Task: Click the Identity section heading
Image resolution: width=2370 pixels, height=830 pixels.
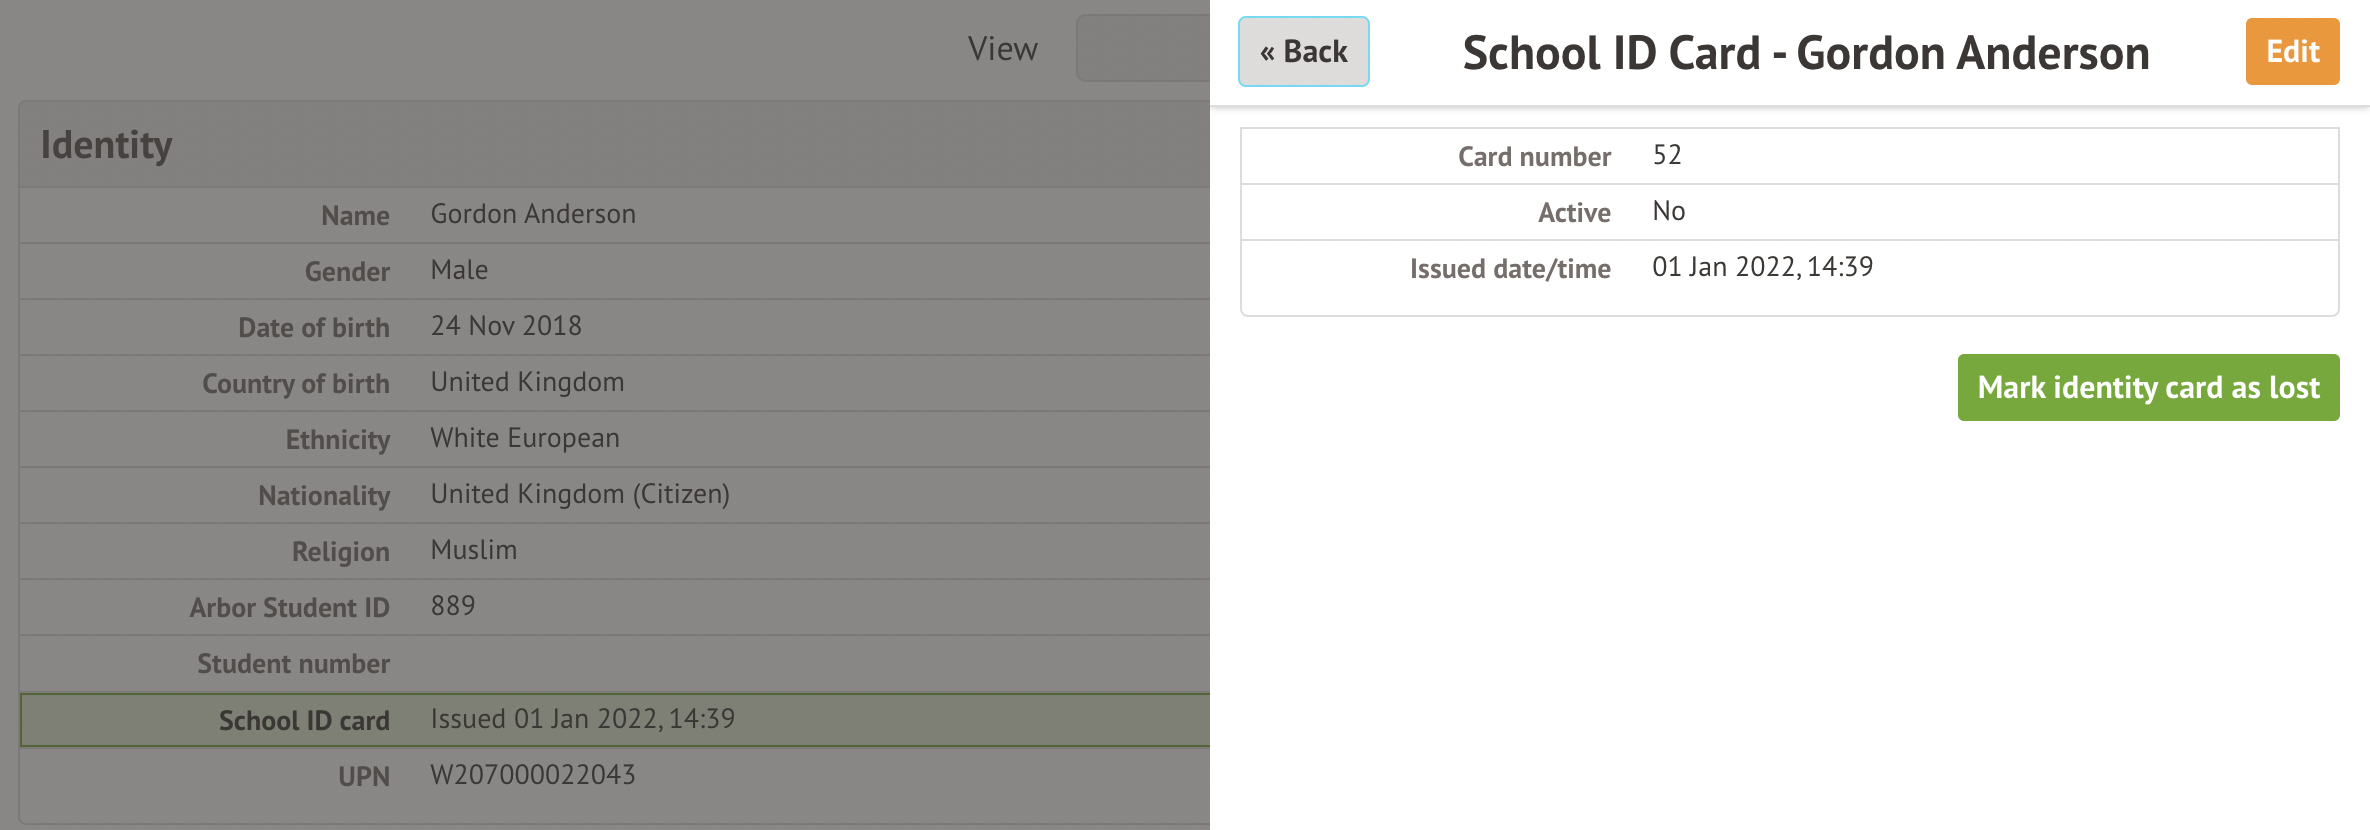Action: click(x=107, y=145)
